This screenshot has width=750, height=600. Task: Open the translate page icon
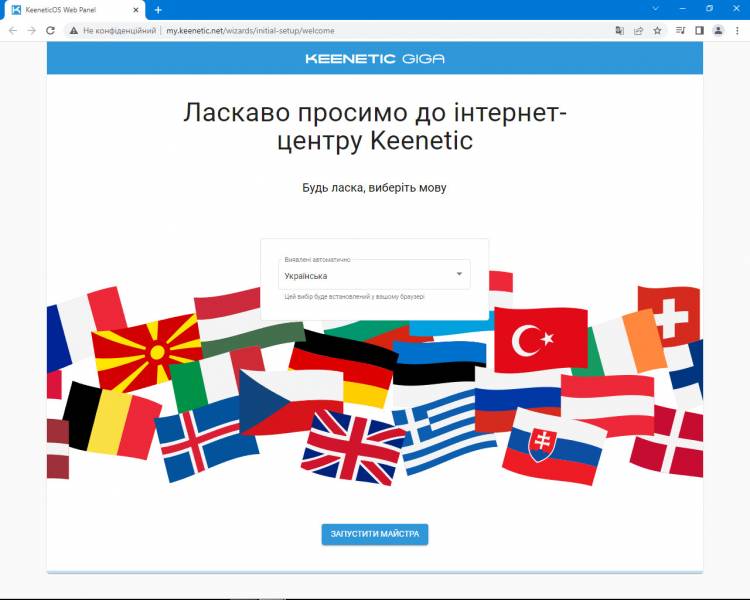click(619, 31)
